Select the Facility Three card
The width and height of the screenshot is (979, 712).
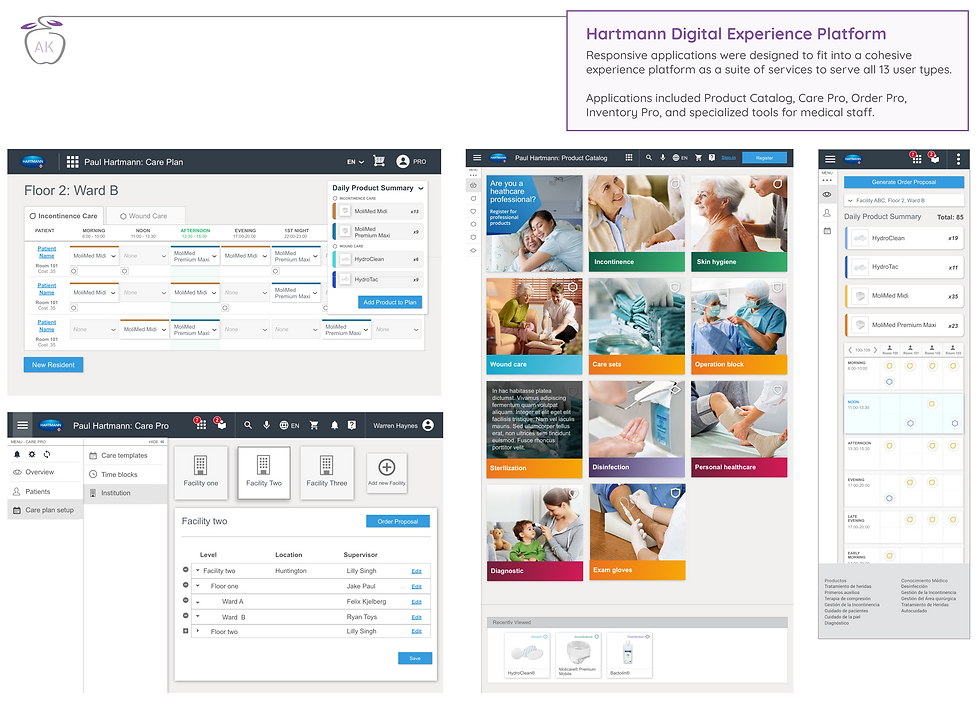point(327,472)
